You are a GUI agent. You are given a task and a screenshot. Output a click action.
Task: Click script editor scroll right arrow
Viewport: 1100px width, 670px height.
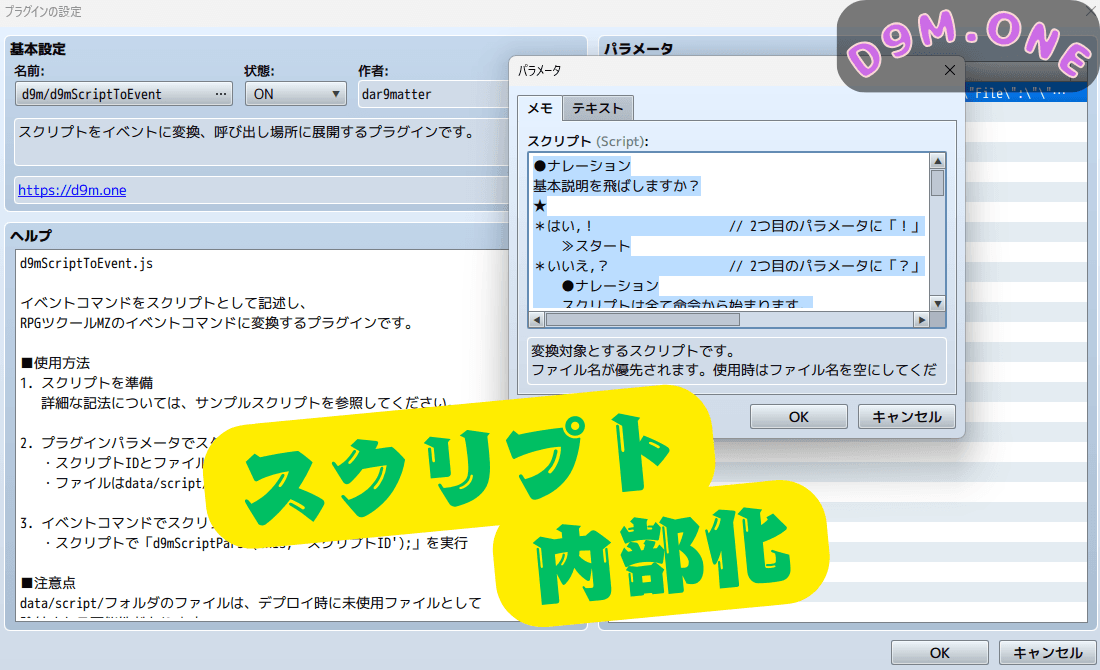922,320
